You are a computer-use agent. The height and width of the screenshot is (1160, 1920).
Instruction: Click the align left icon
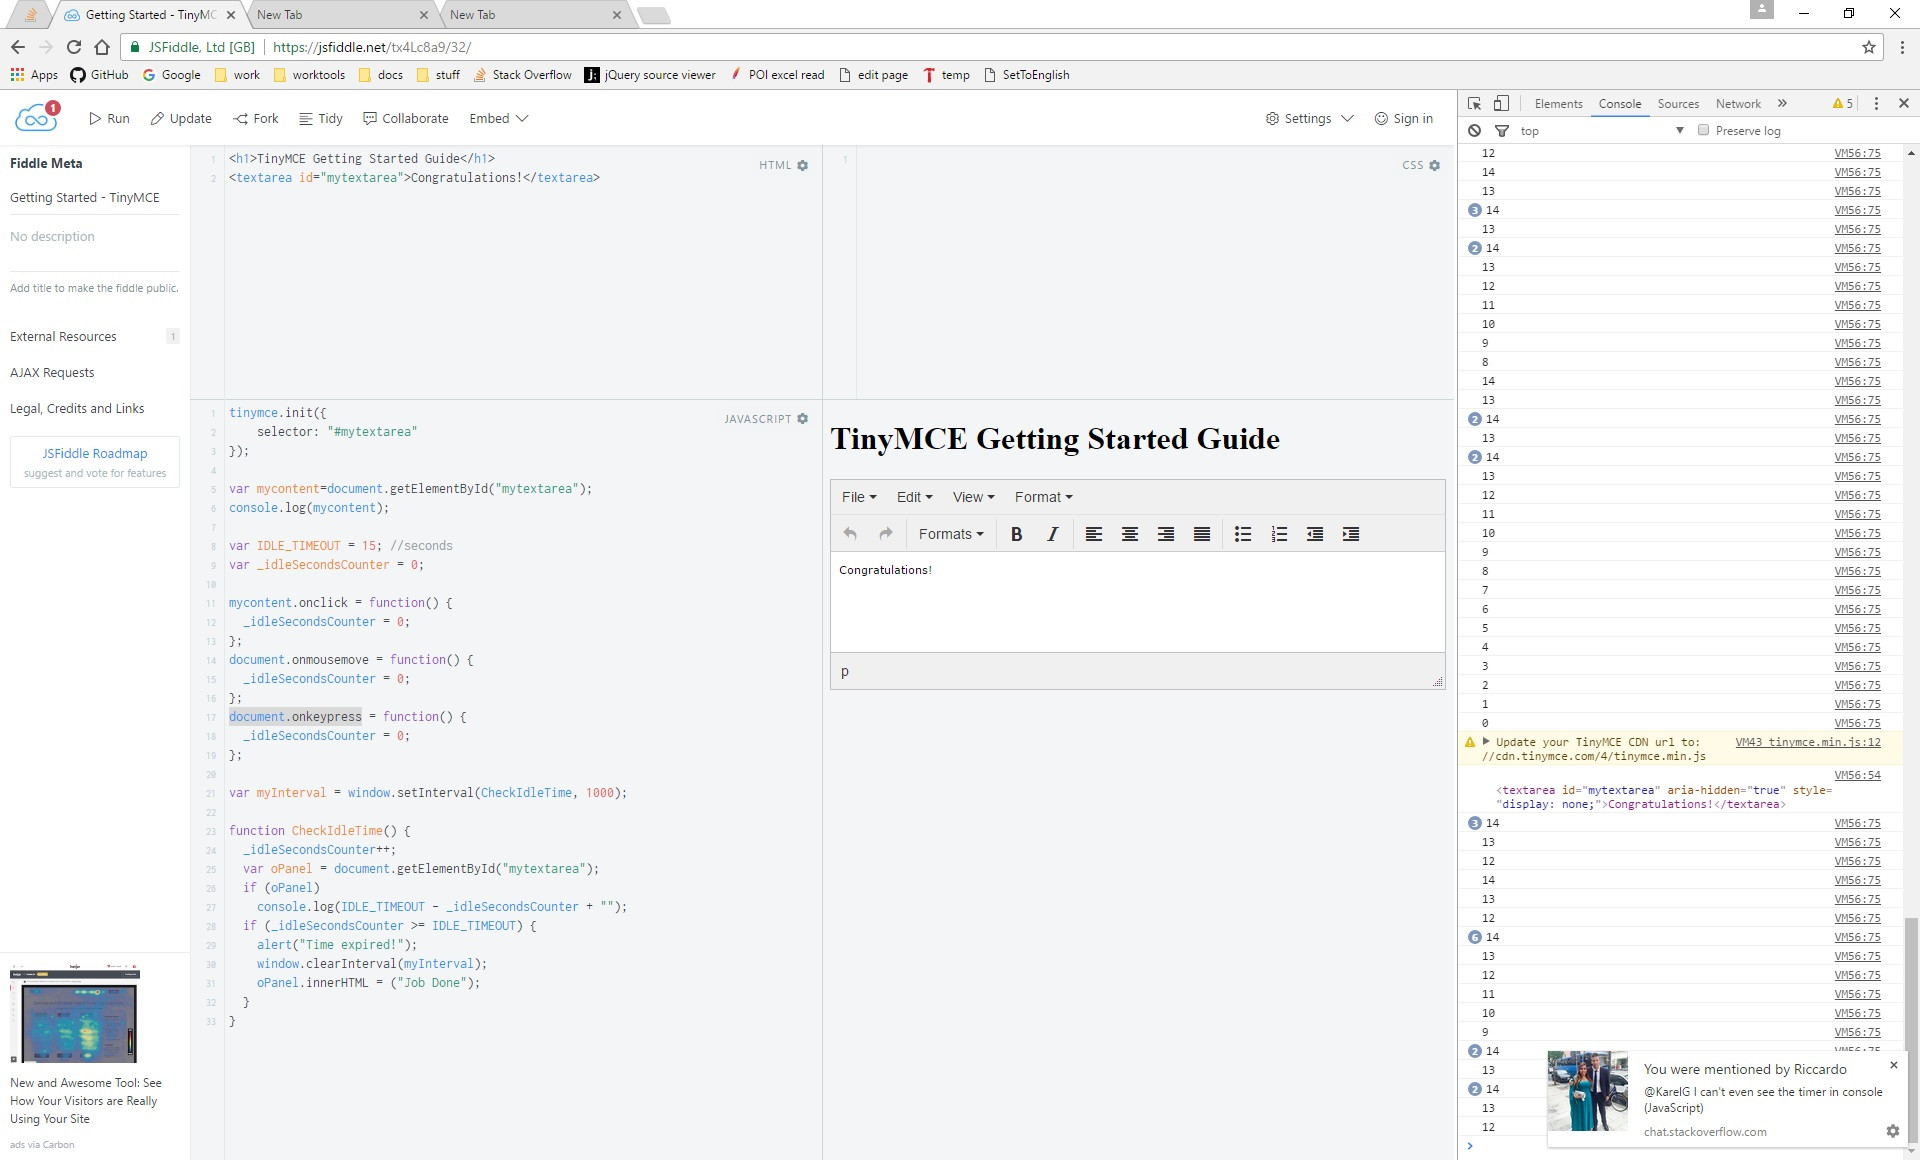[x=1094, y=534]
